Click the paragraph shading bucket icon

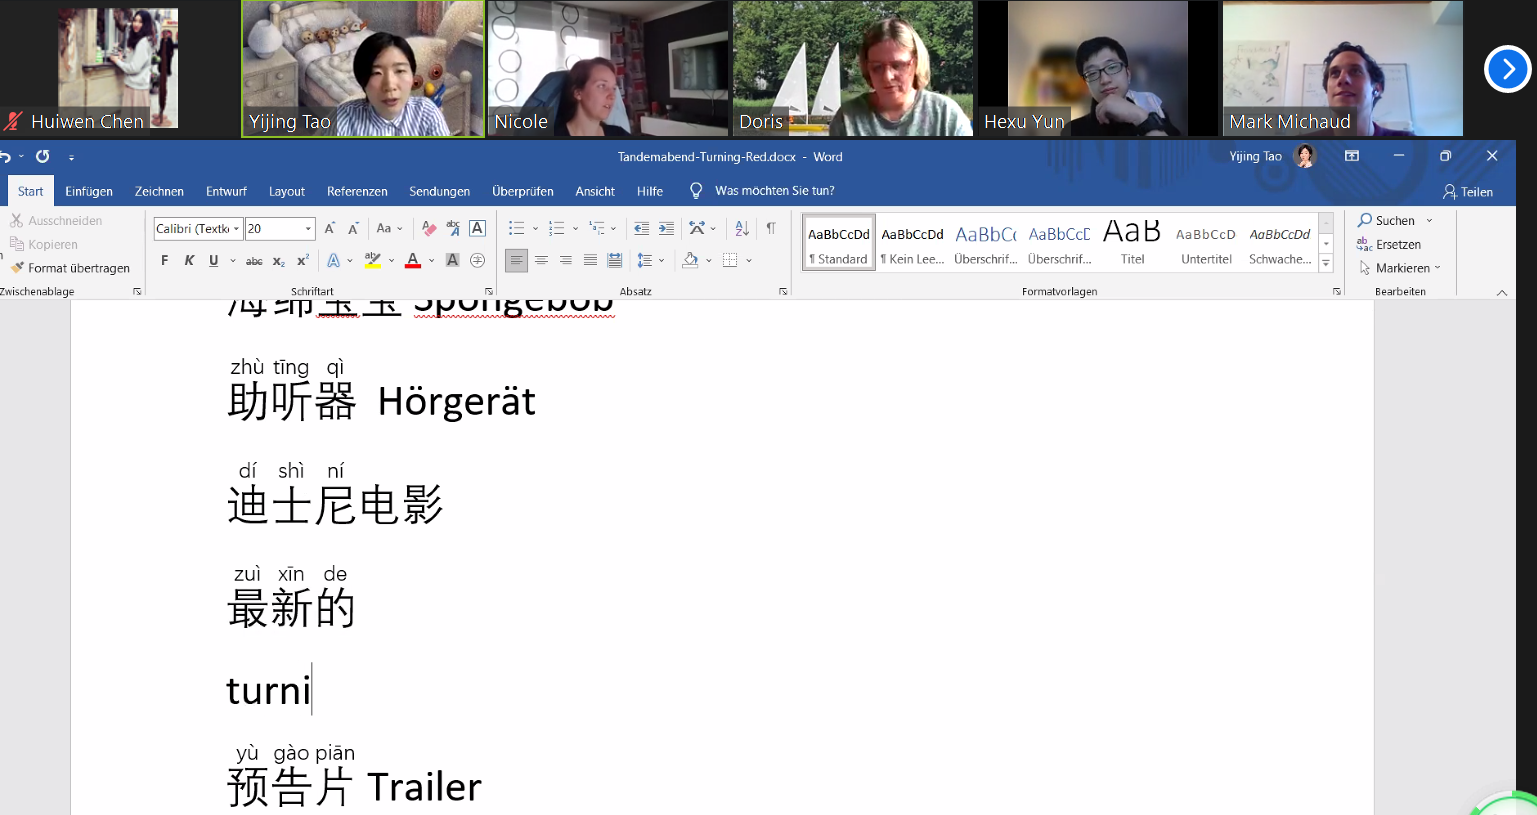690,261
